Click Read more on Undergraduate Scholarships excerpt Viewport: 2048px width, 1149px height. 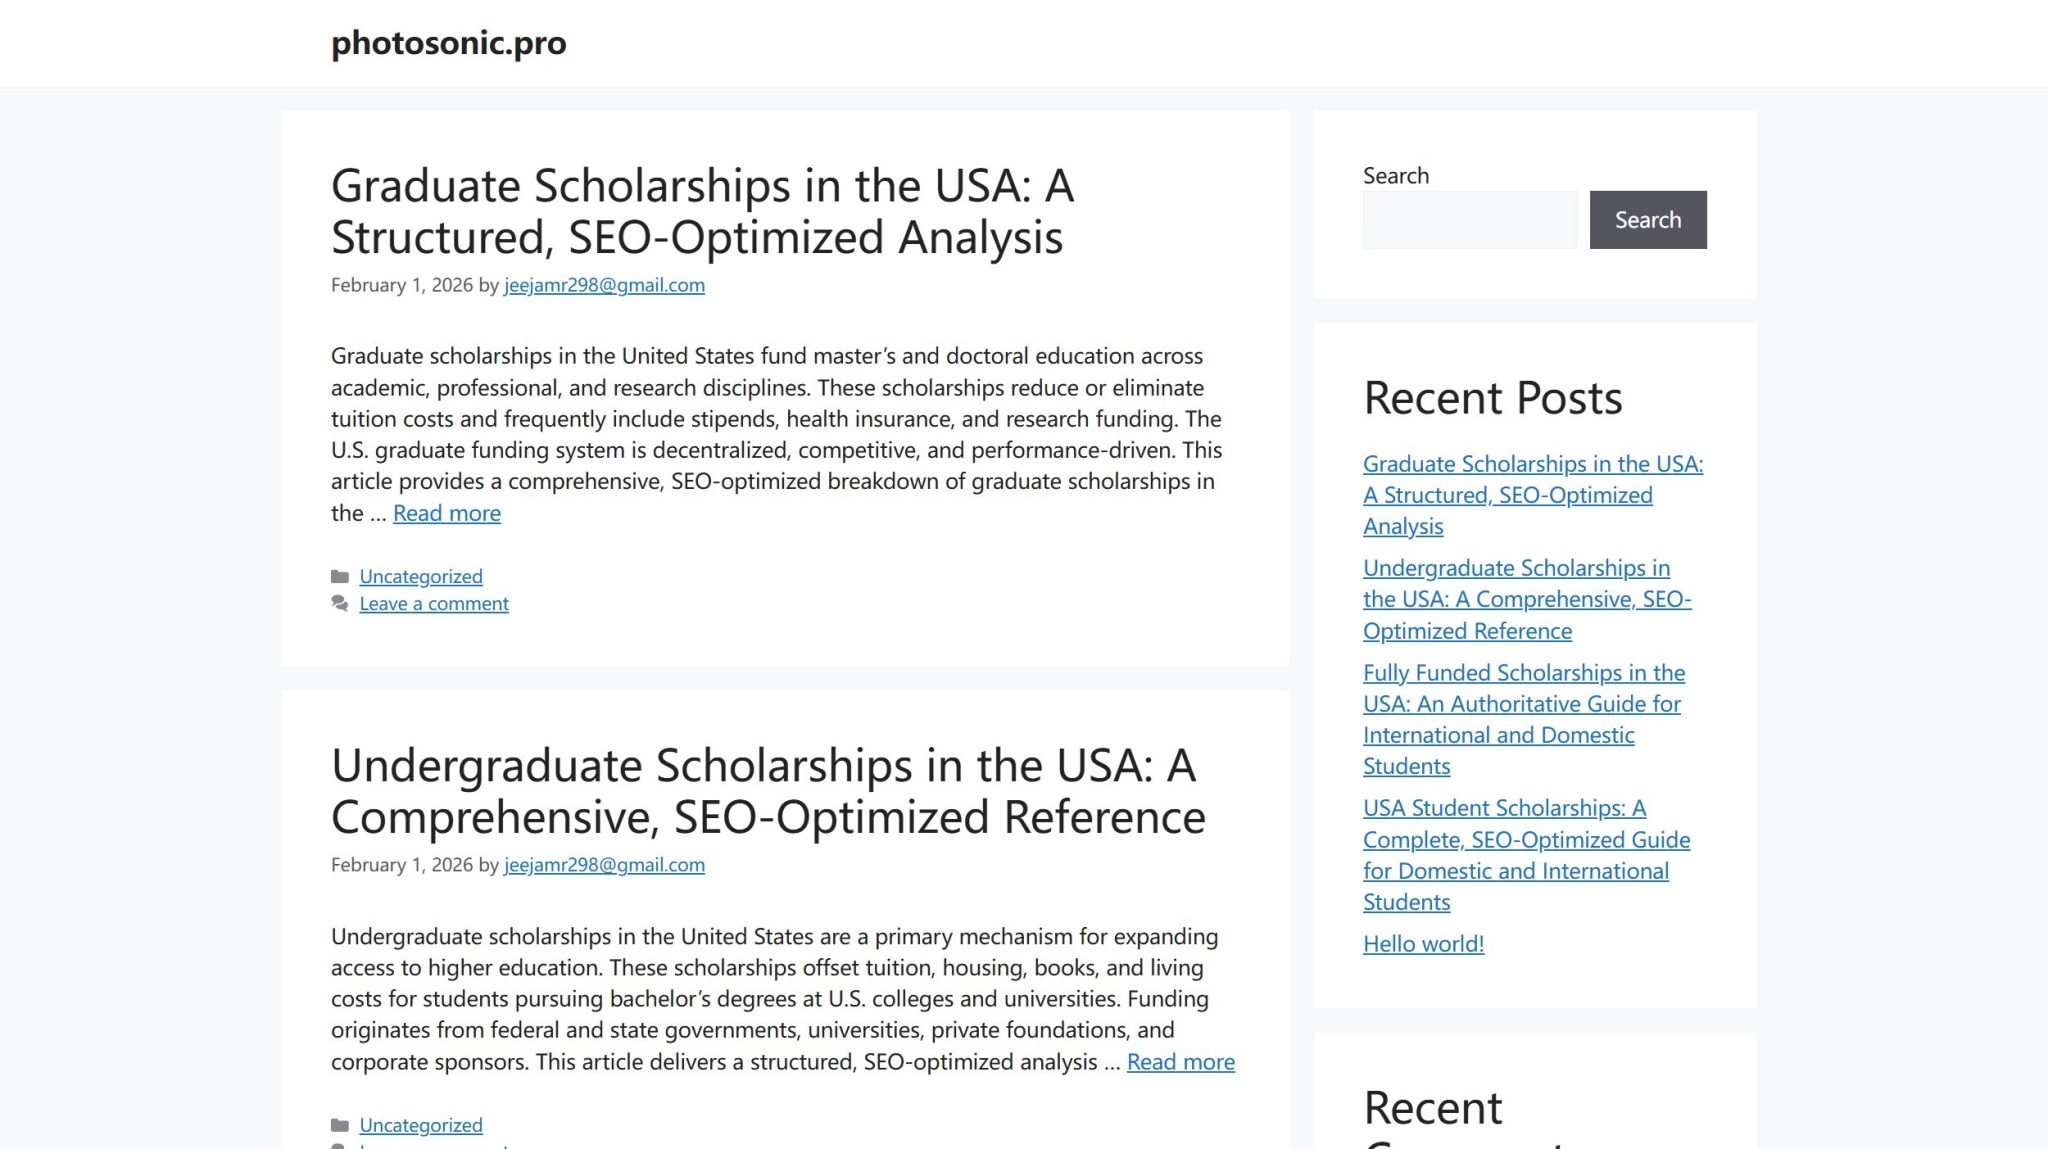tap(1180, 1062)
